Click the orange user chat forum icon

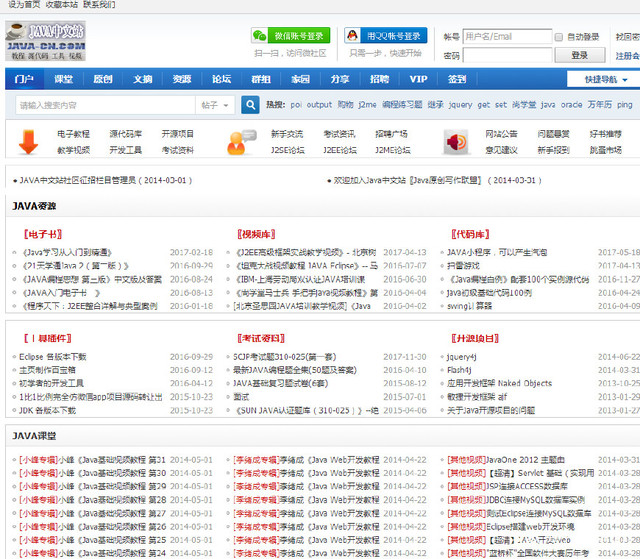[241, 142]
